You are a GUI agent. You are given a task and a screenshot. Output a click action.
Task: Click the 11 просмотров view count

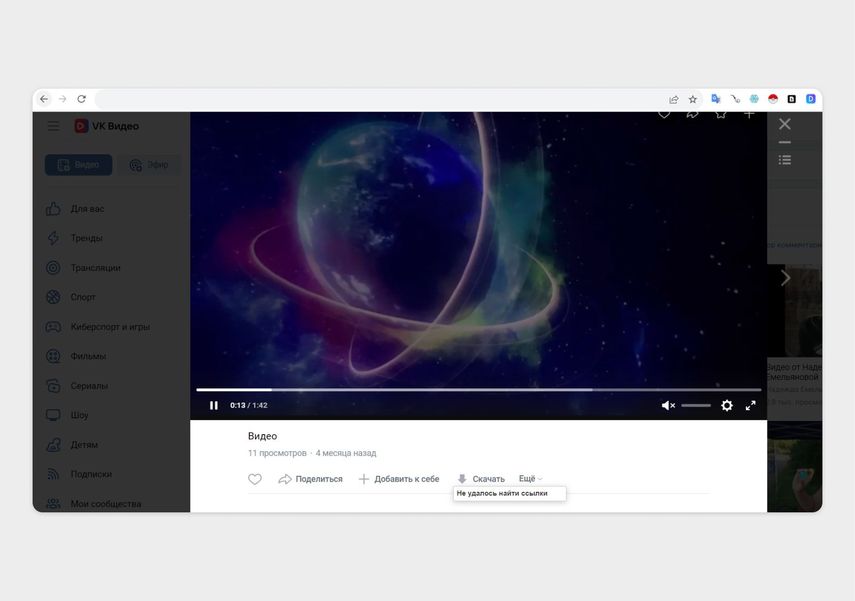coord(277,453)
